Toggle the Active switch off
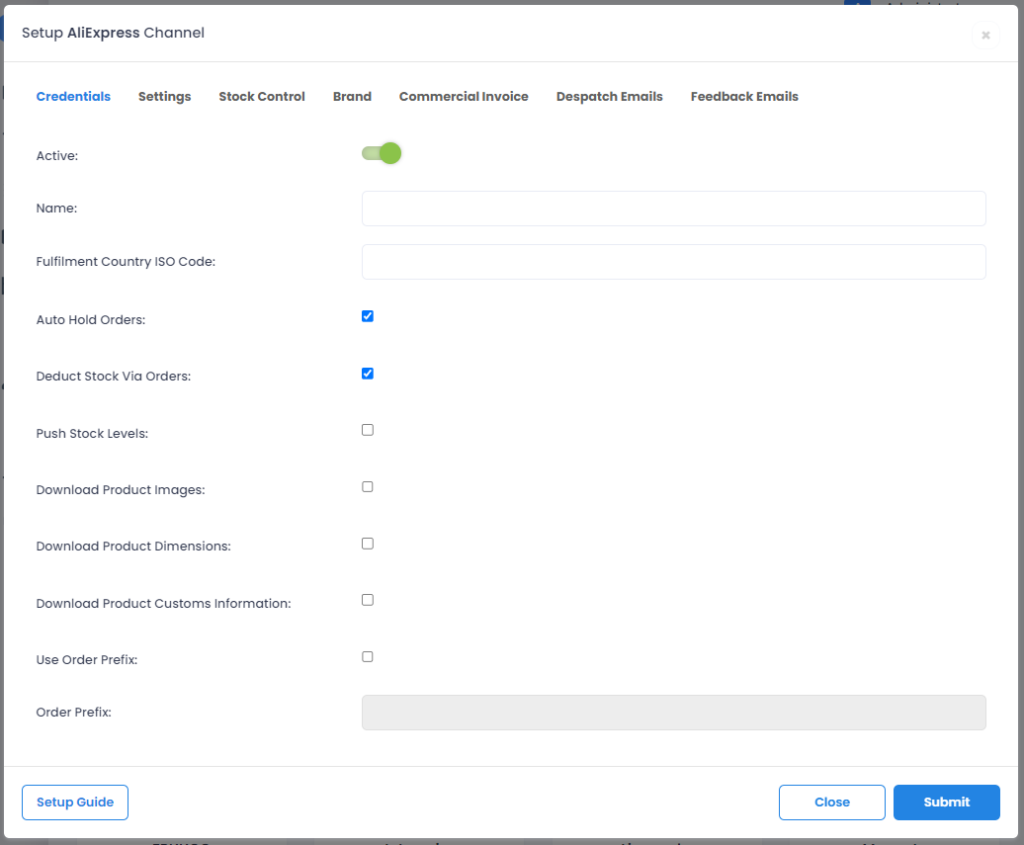Image resolution: width=1024 pixels, height=845 pixels. 381,153
